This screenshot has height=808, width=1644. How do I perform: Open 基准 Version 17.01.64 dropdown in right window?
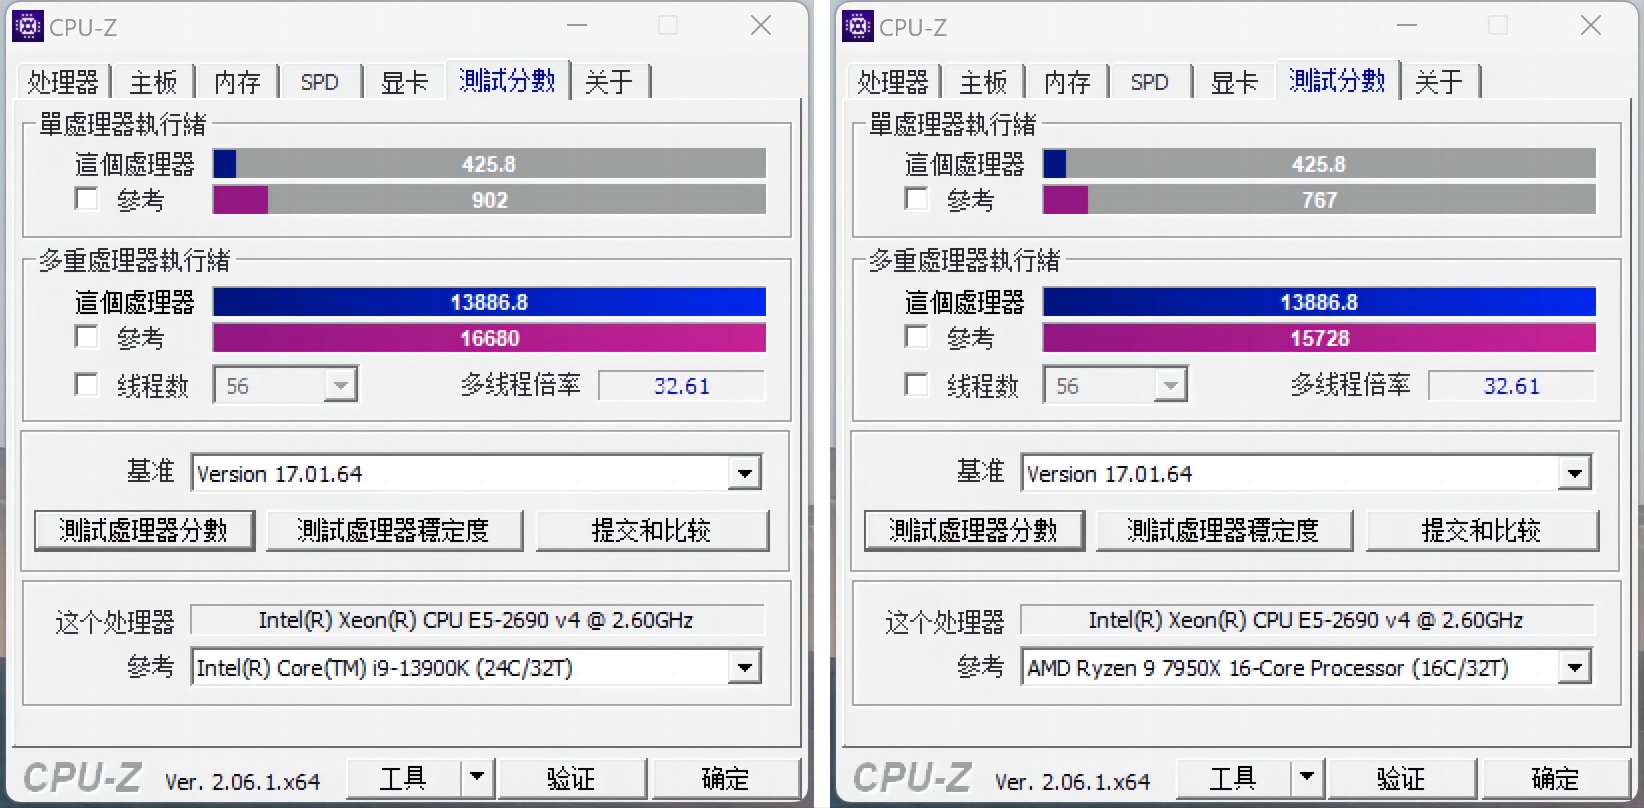[x=1574, y=473]
